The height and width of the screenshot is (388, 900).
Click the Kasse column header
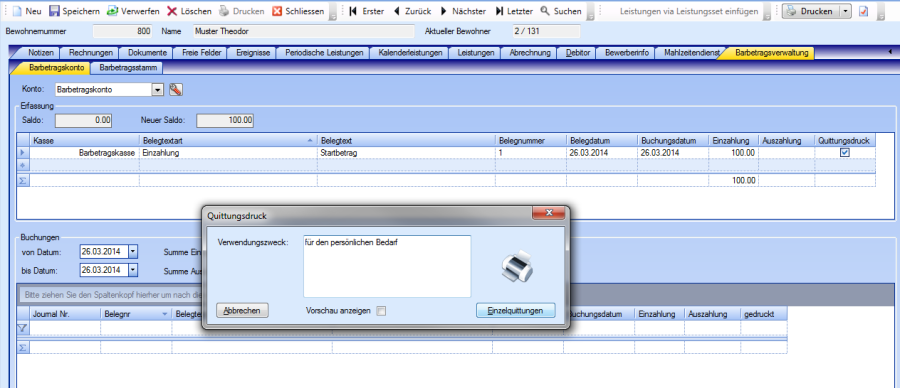(x=85, y=140)
